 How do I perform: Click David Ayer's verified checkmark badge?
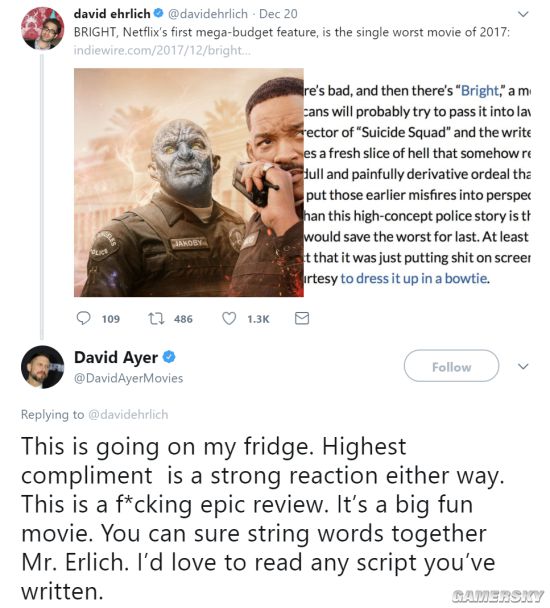169,357
